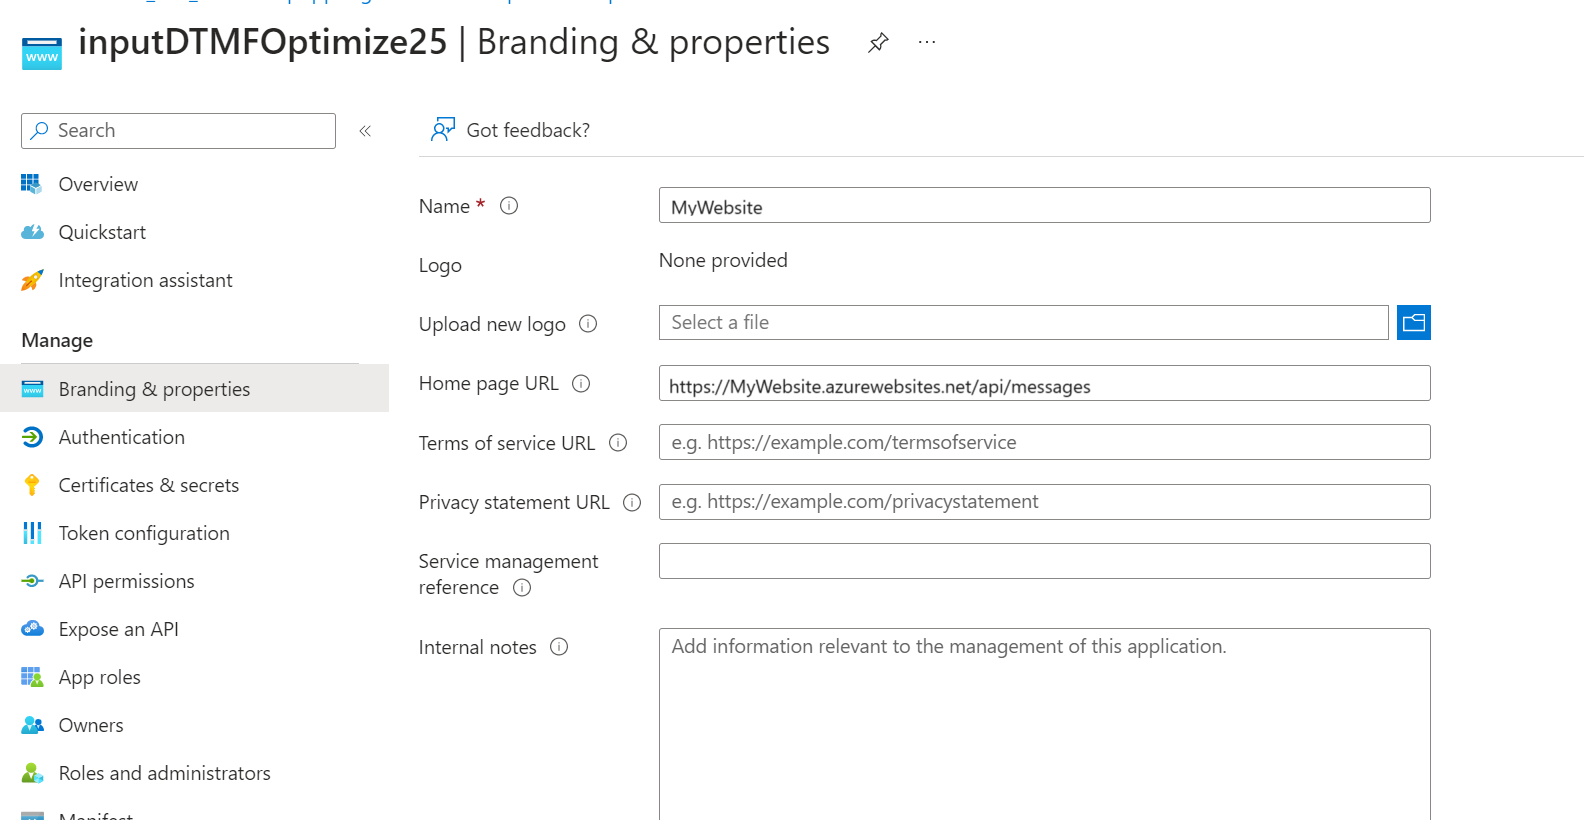Click the API permissions icon
The image size is (1584, 820).
click(32, 581)
